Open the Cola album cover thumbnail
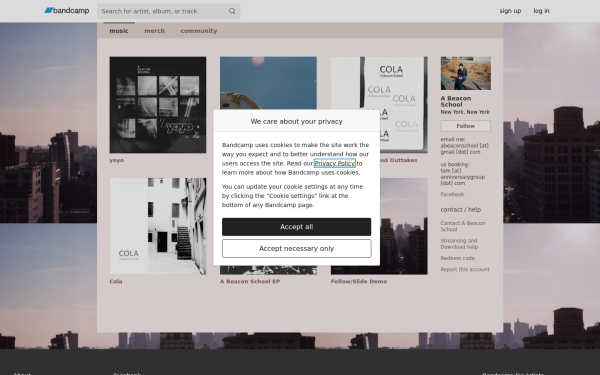Screen dimensions: 600x375 (158, 226)
